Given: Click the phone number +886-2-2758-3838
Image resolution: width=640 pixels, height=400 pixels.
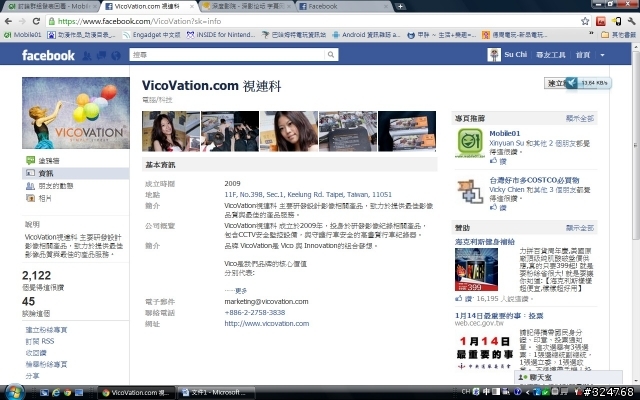Looking at the screenshot, I should 255,313.
